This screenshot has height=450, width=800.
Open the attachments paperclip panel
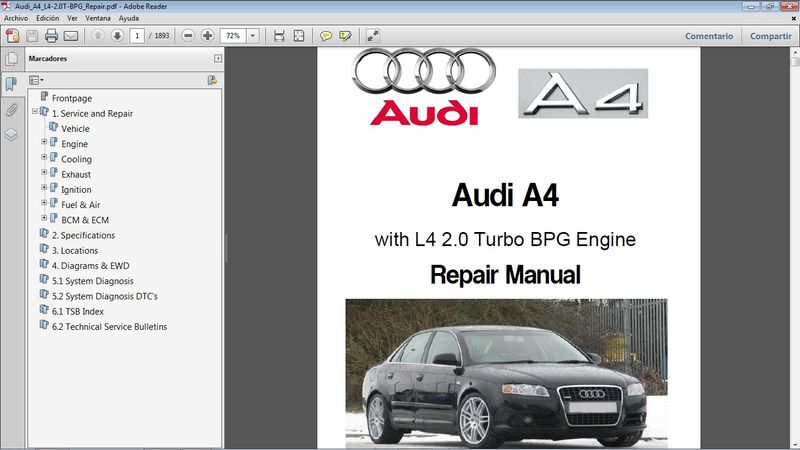pyautogui.click(x=11, y=109)
